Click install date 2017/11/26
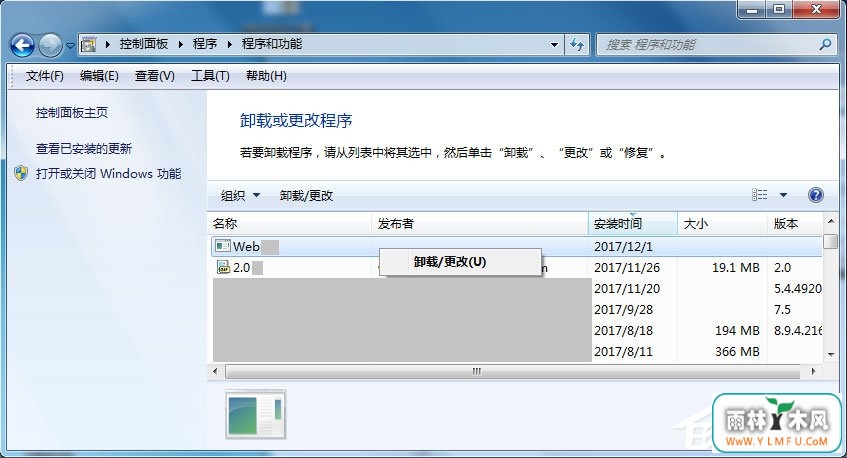 tap(627, 268)
